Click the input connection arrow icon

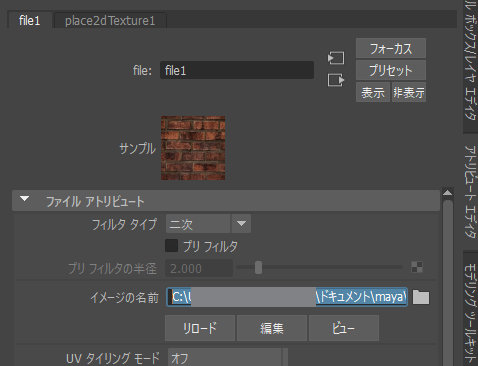336,58
